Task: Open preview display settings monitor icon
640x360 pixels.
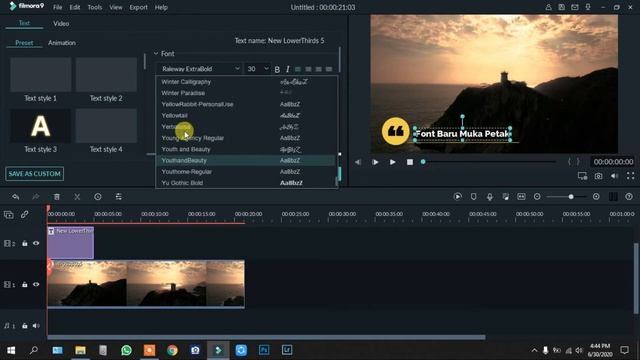Action: pyautogui.click(x=582, y=176)
